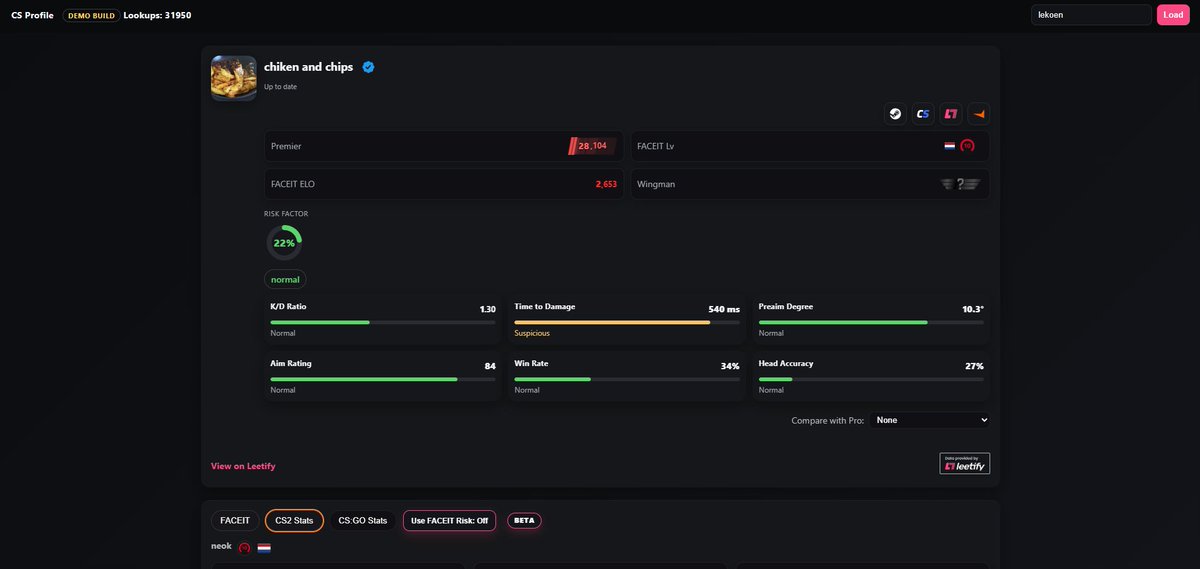The width and height of the screenshot is (1200, 569).
Task: Click the Netherlands flag next to neok
Action: point(264,548)
